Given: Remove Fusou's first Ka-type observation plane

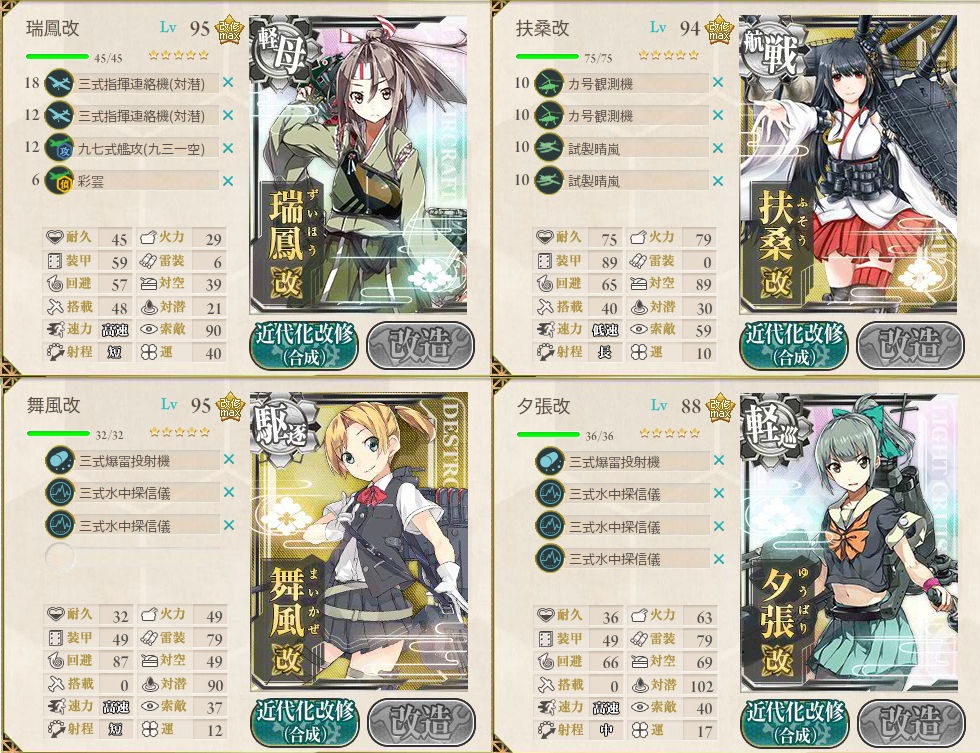Looking at the screenshot, I should [718, 82].
